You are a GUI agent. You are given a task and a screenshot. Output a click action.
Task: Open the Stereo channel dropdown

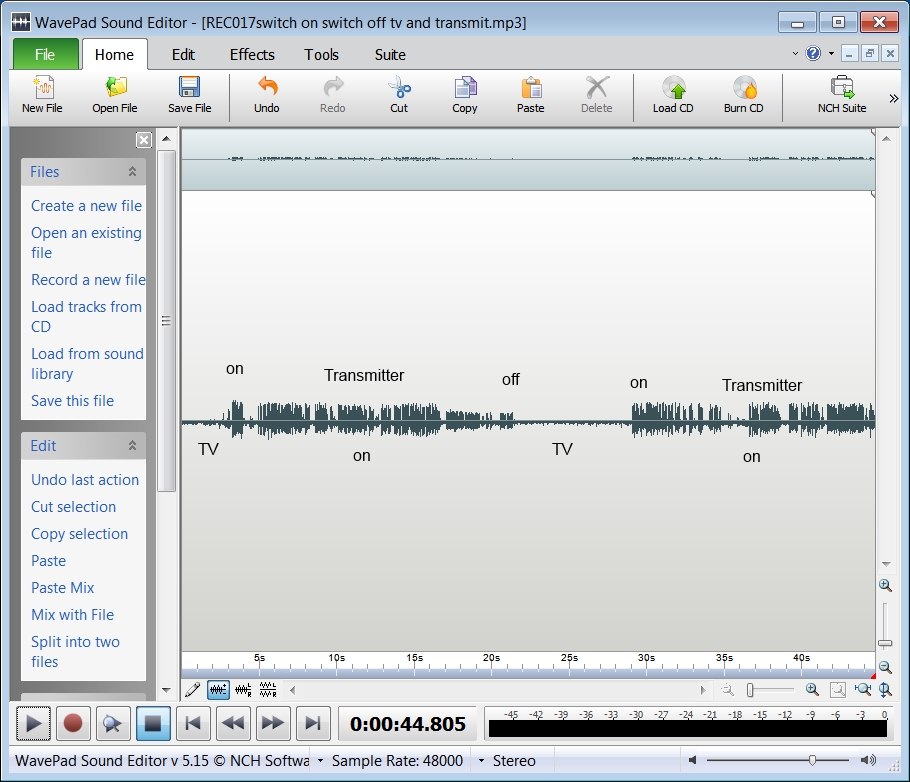click(x=481, y=761)
